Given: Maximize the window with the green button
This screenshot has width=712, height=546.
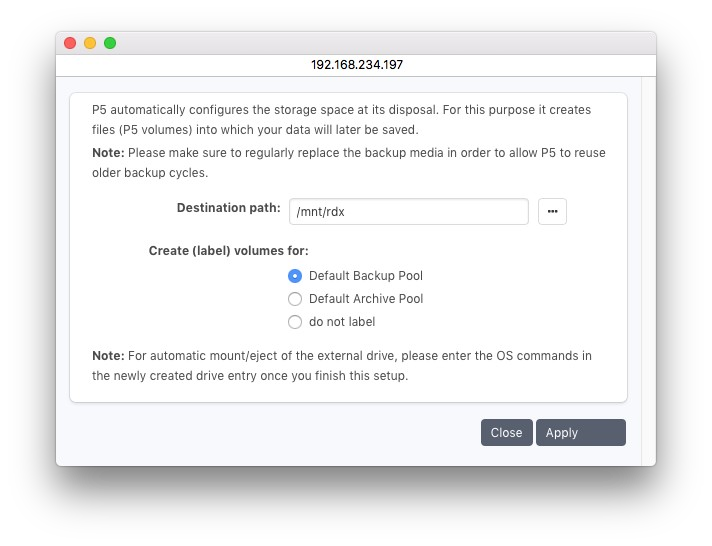Looking at the screenshot, I should coord(110,43).
